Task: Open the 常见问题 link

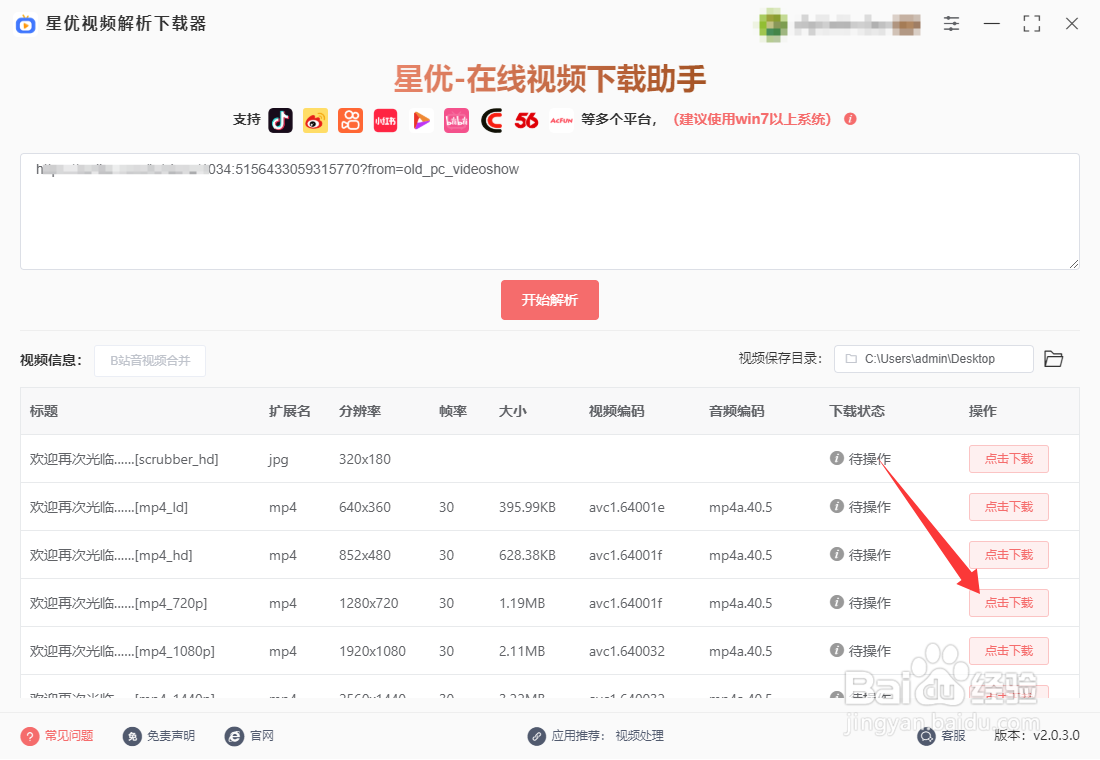Action: pos(69,736)
